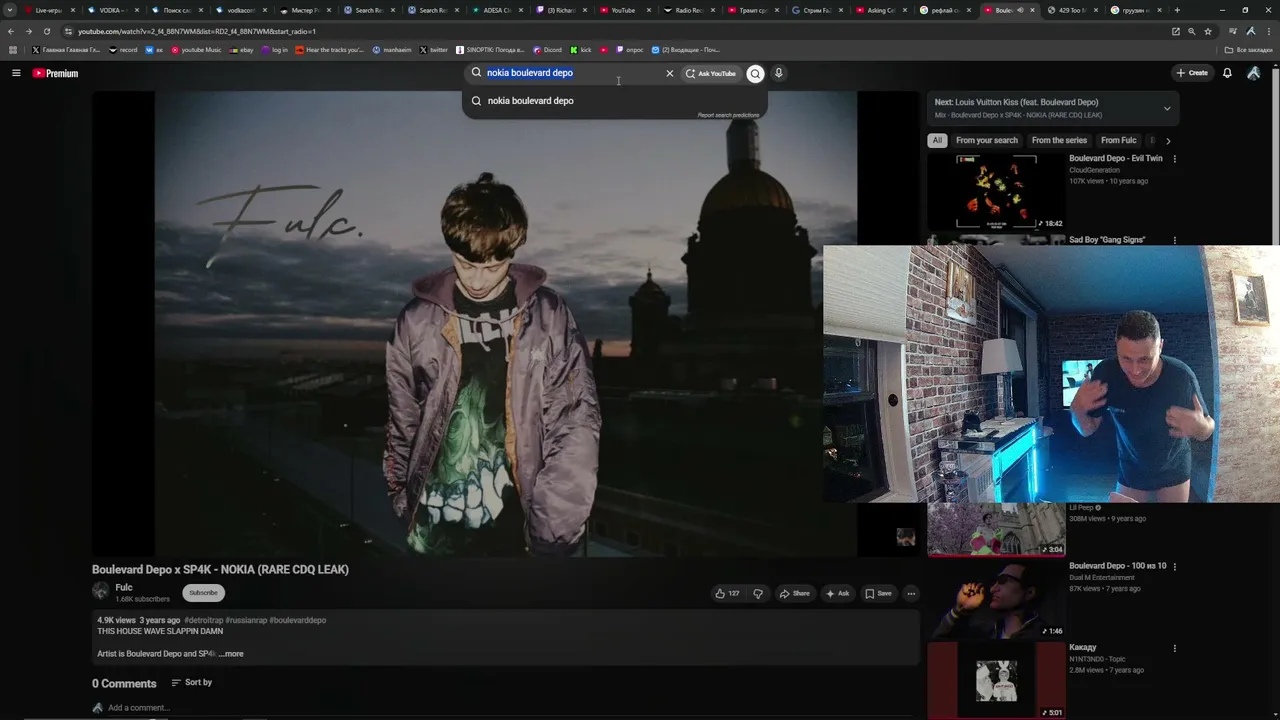Expand the description with ...more
The height and width of the screenshot is (720, 1280).
point(231,654)
